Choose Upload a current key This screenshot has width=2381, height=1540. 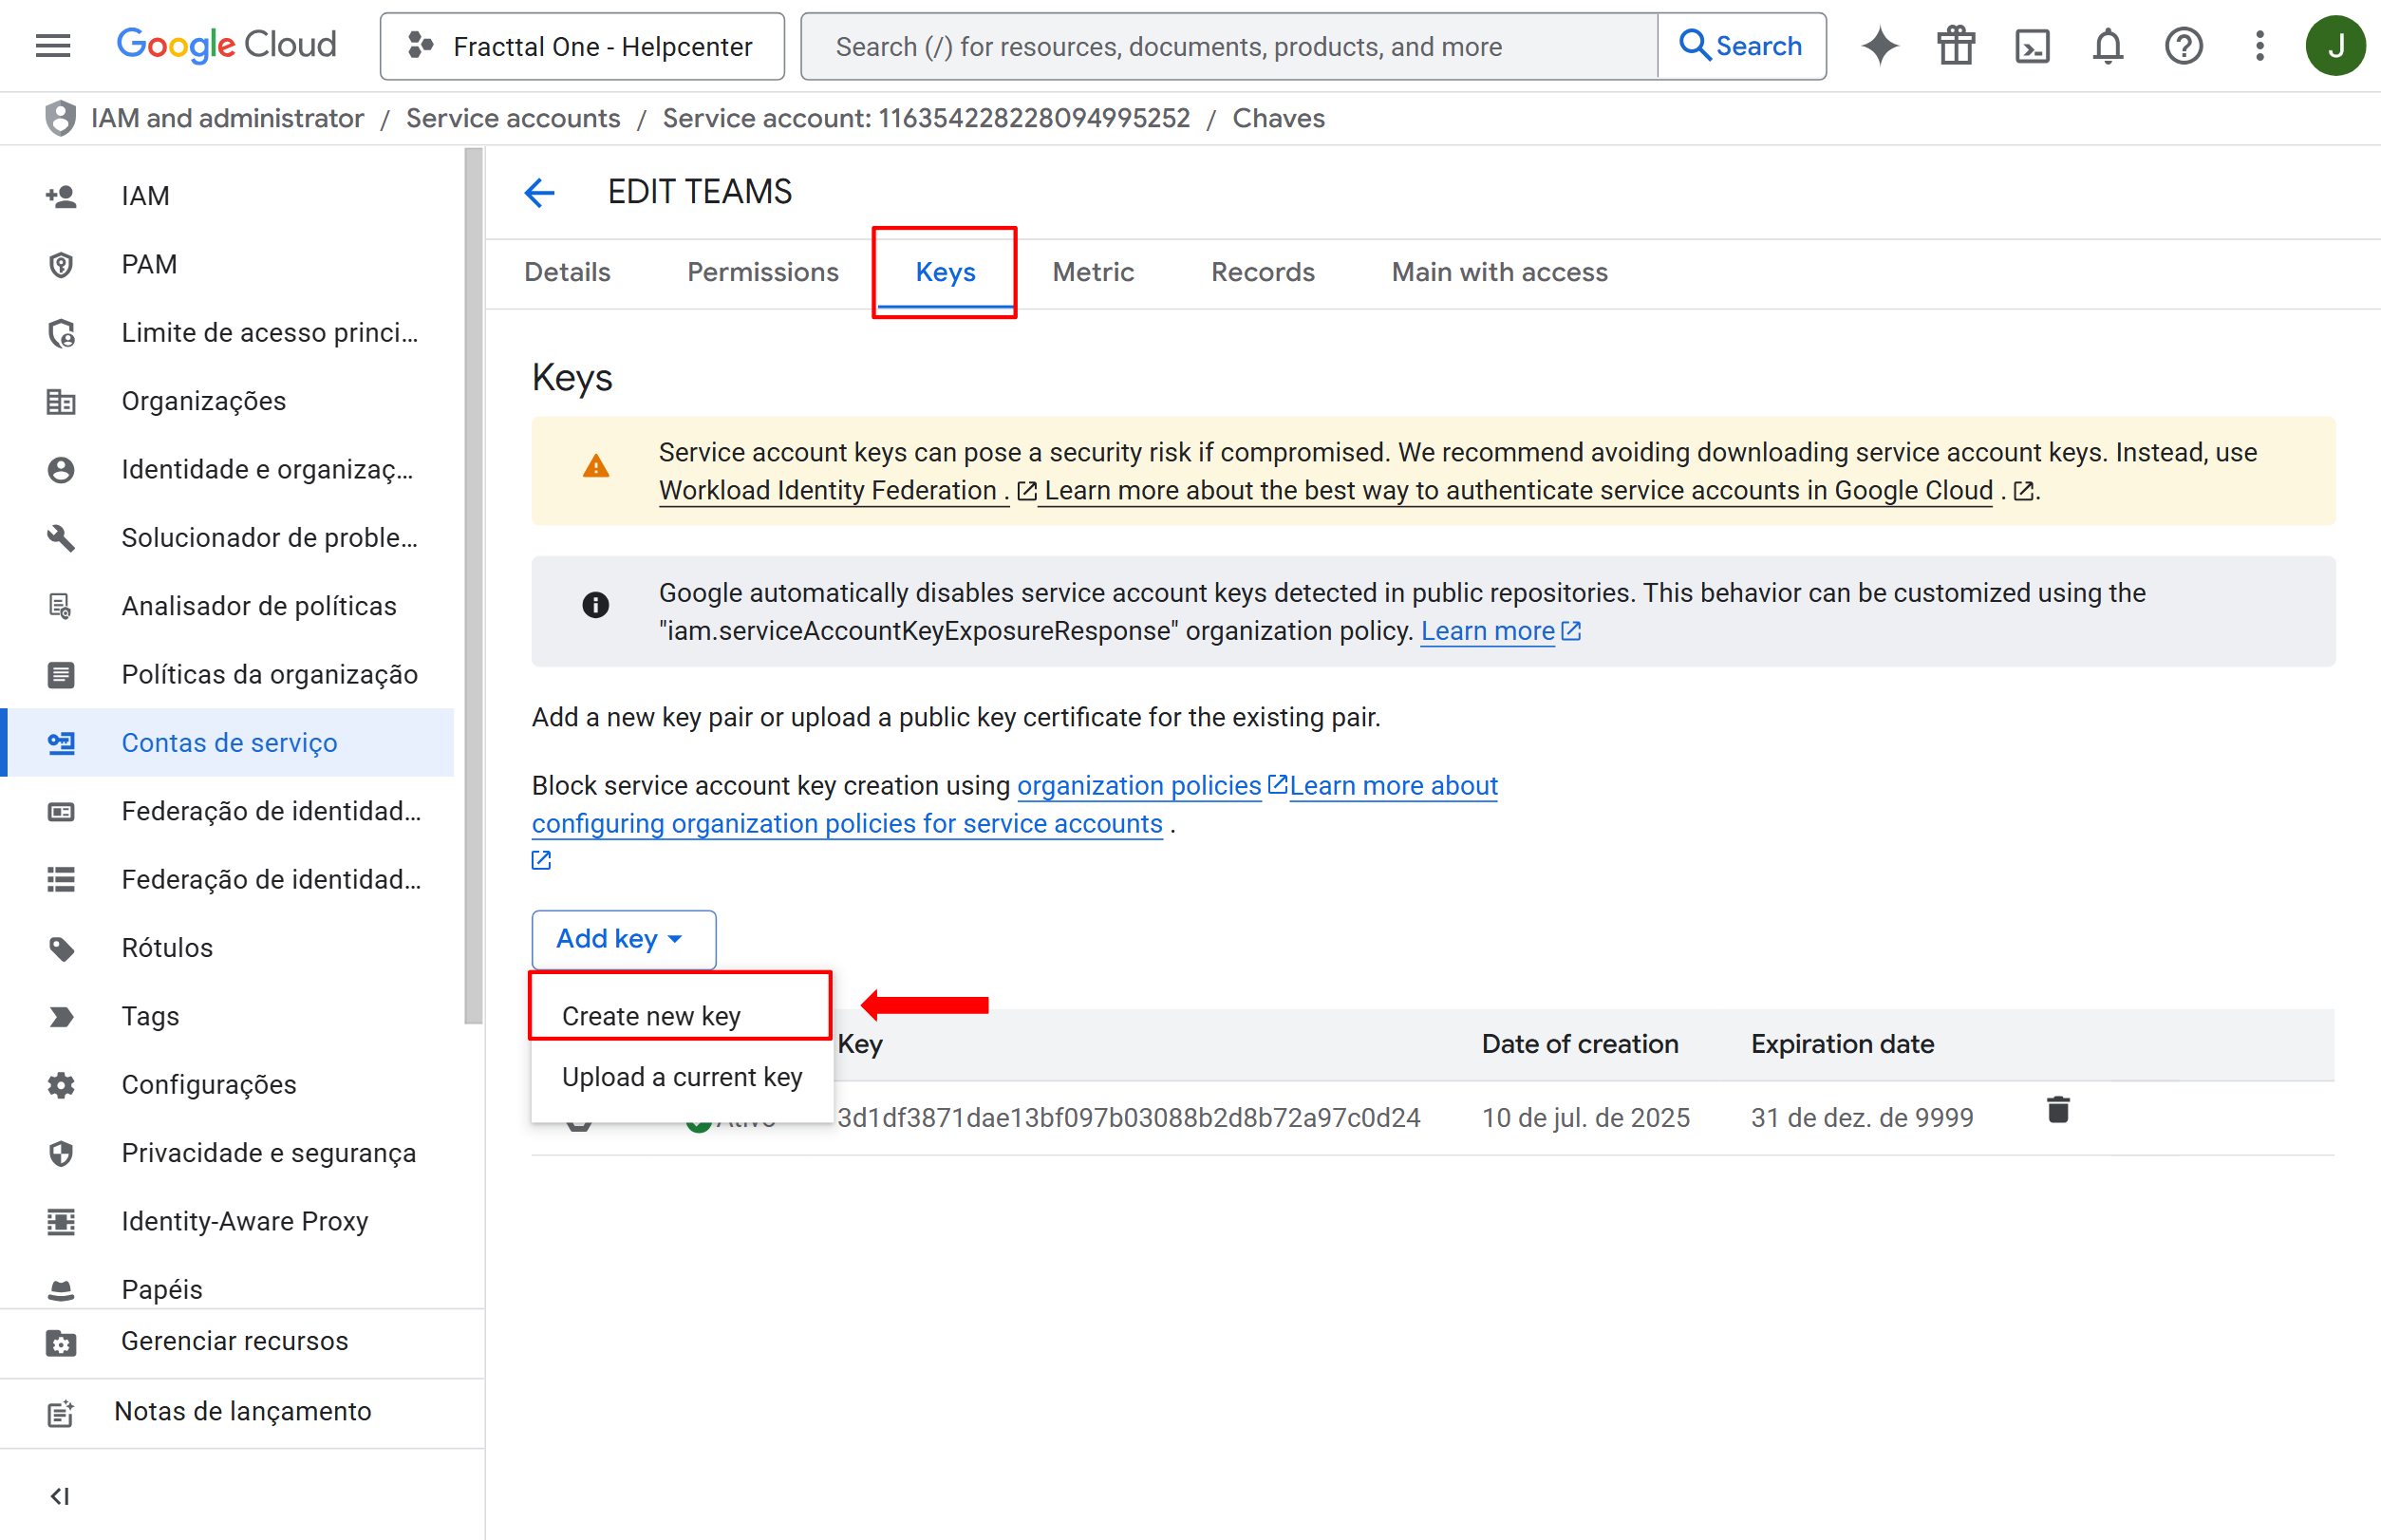682,1077
